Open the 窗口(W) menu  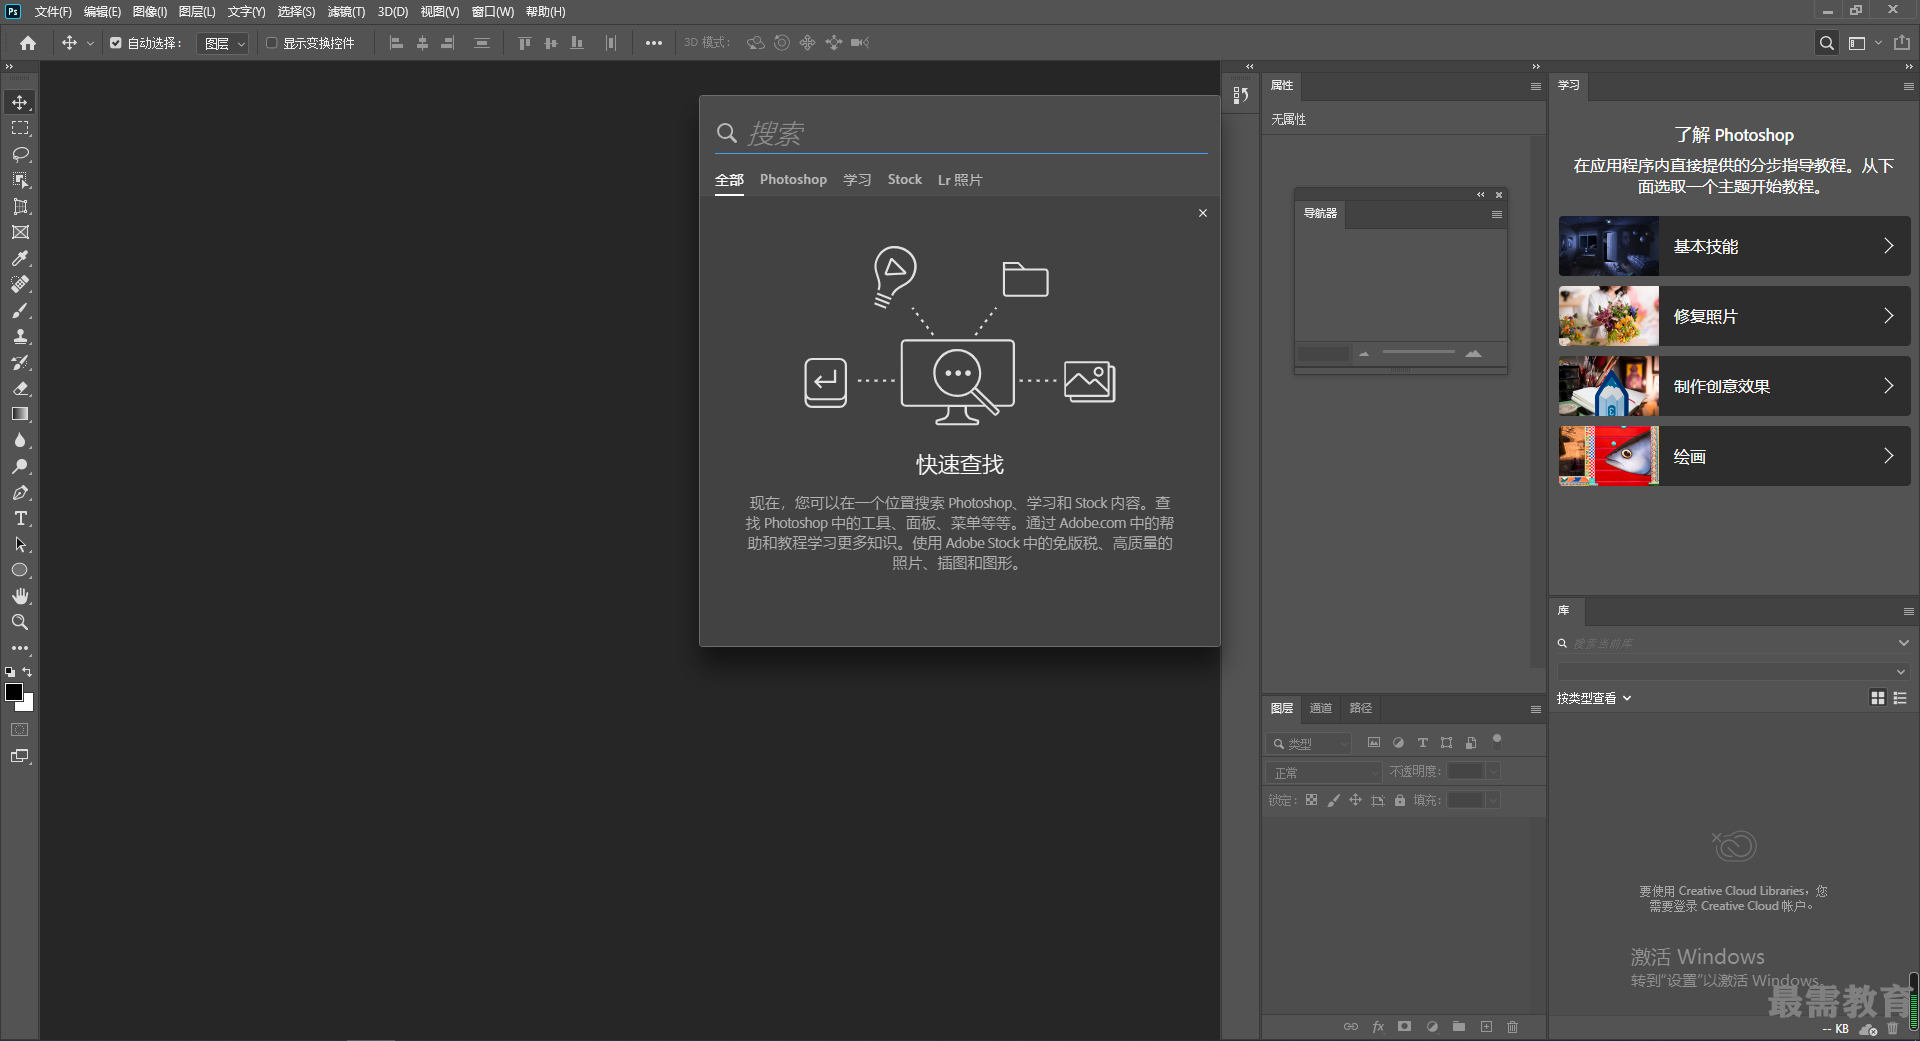pos(493,12)
